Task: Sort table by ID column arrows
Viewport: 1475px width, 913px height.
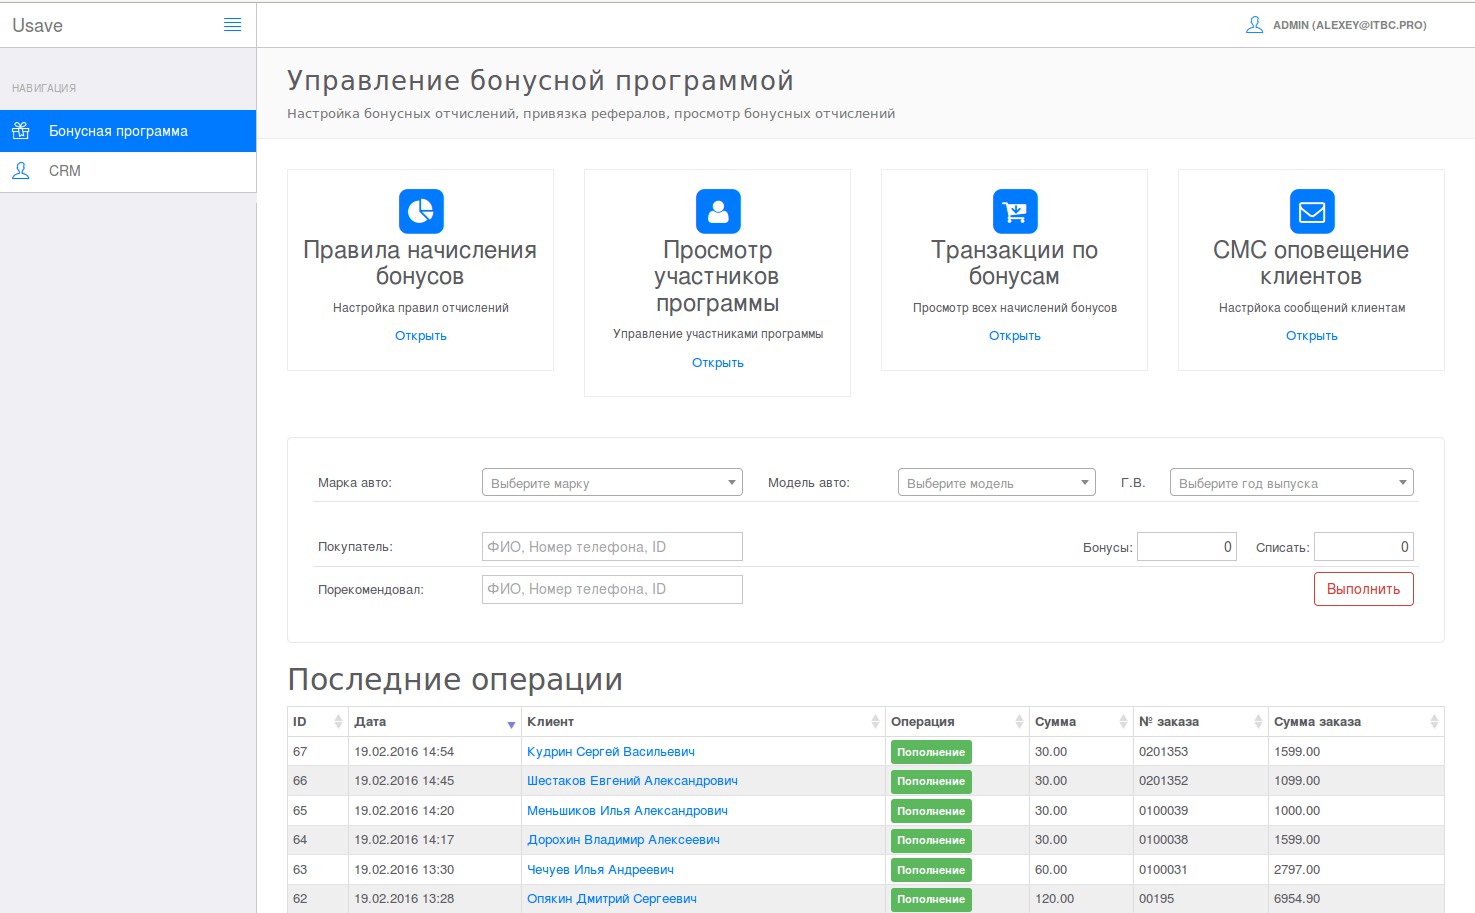Action: 338,722
